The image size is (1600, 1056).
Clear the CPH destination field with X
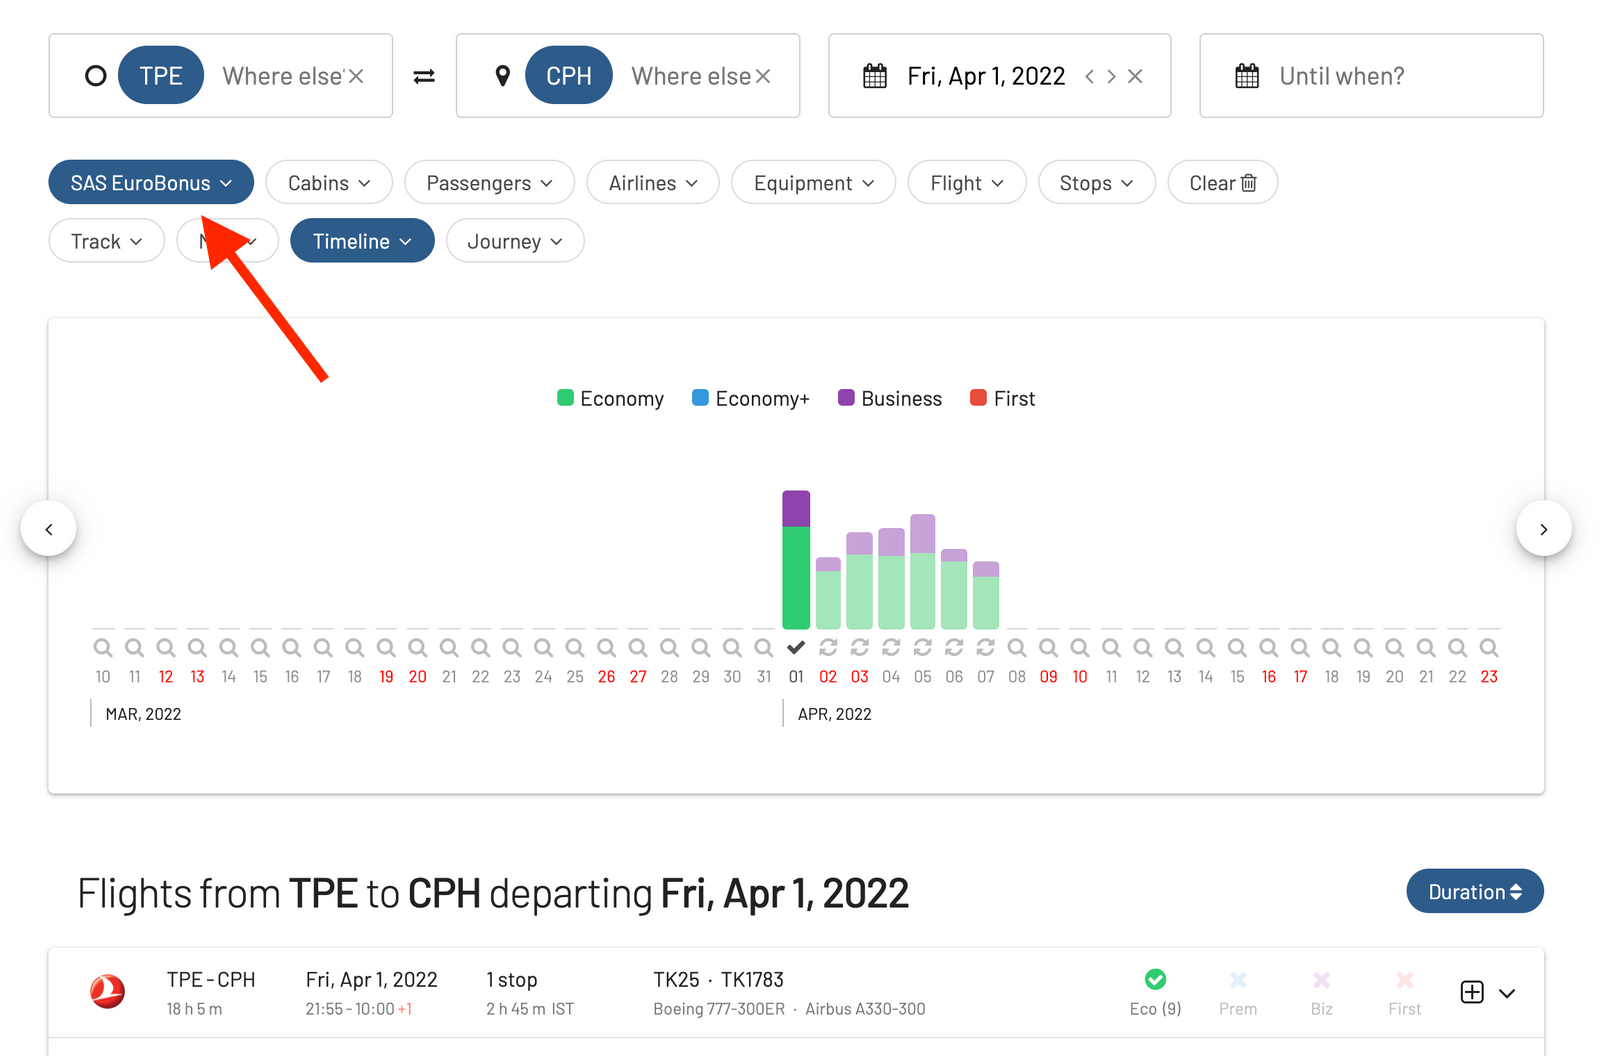coord(763,76)
